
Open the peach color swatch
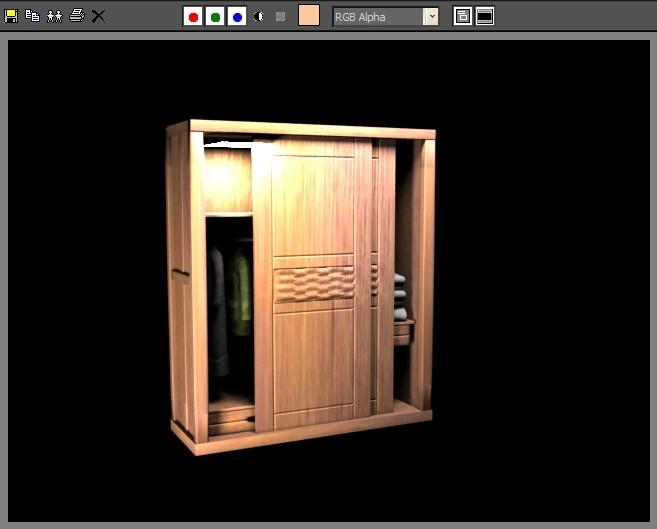pos(309,15)
